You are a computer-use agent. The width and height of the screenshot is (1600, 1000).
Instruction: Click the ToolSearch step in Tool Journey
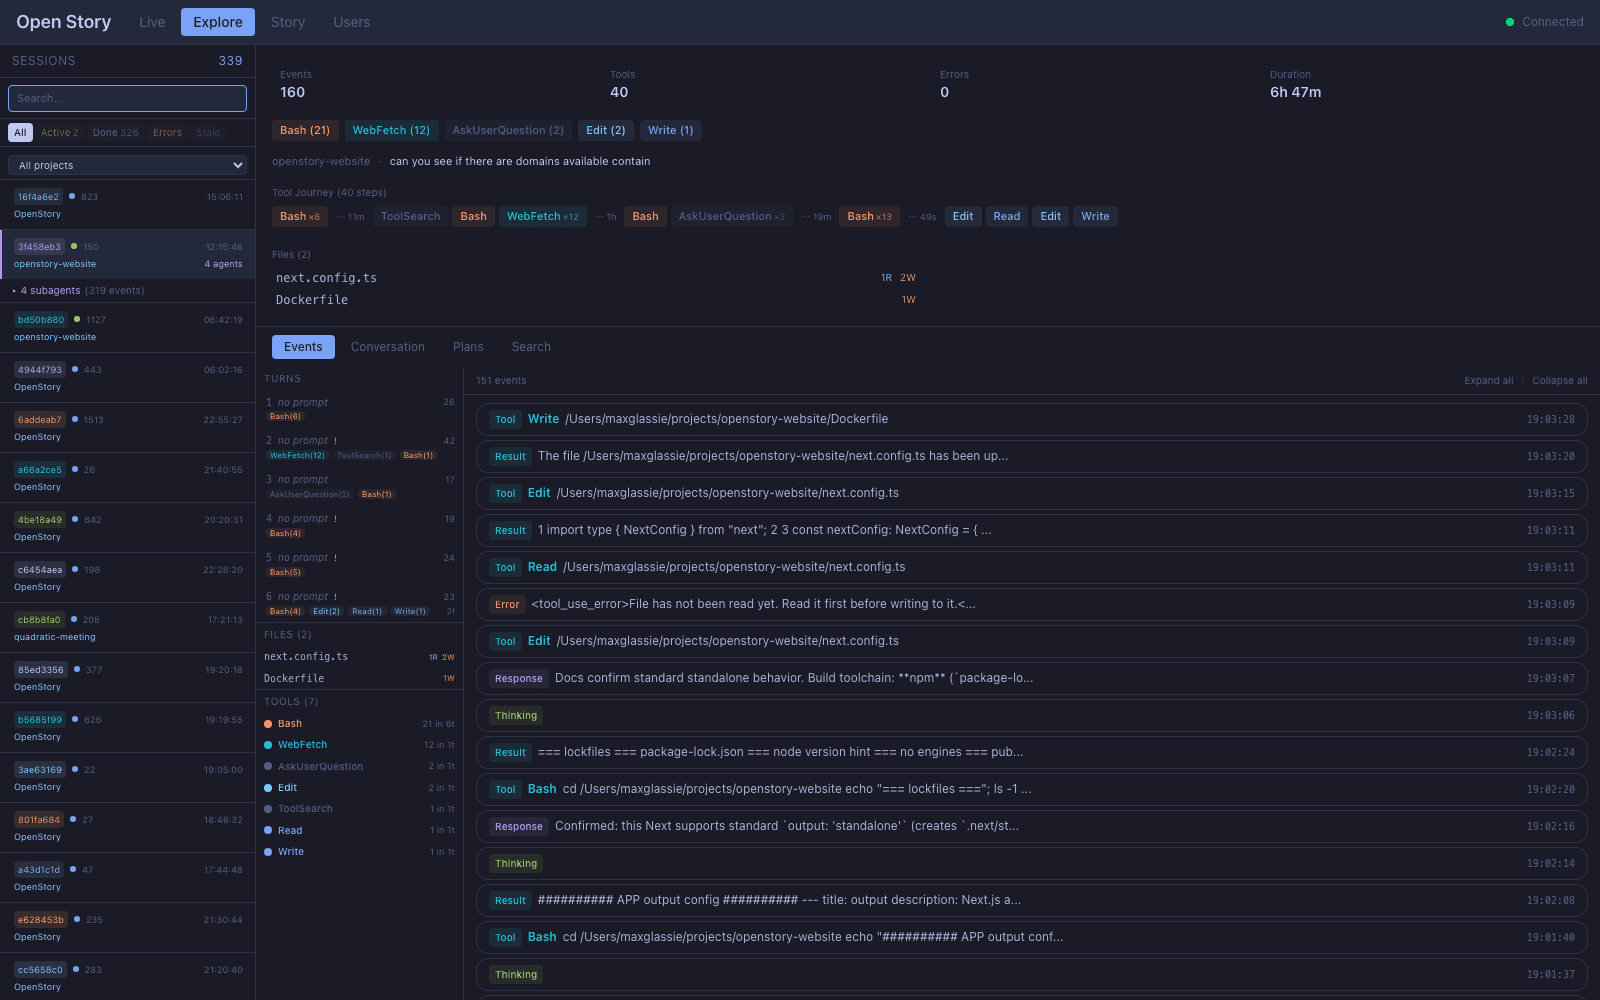pos(410,217)
